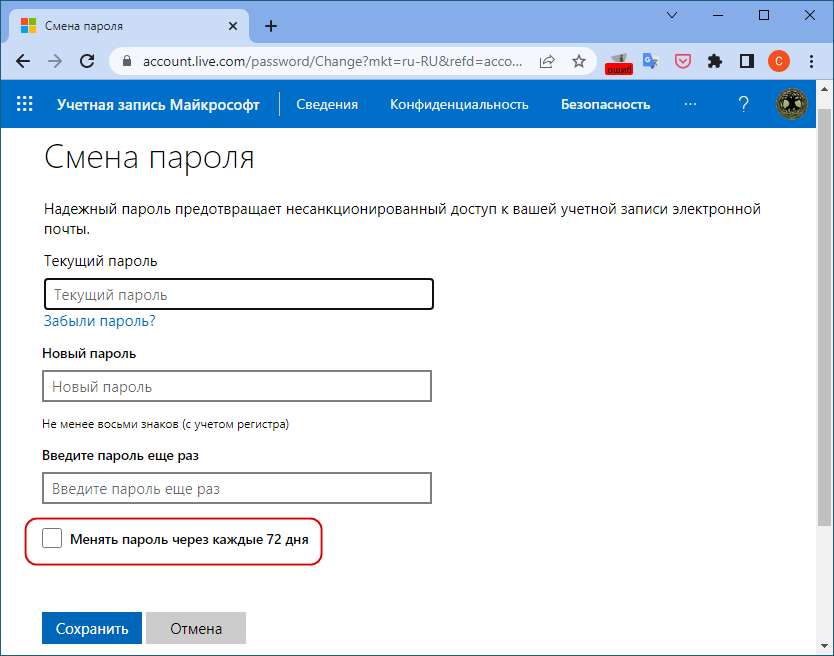Open the 'Безопасность' section

click(x=605, y=104)
